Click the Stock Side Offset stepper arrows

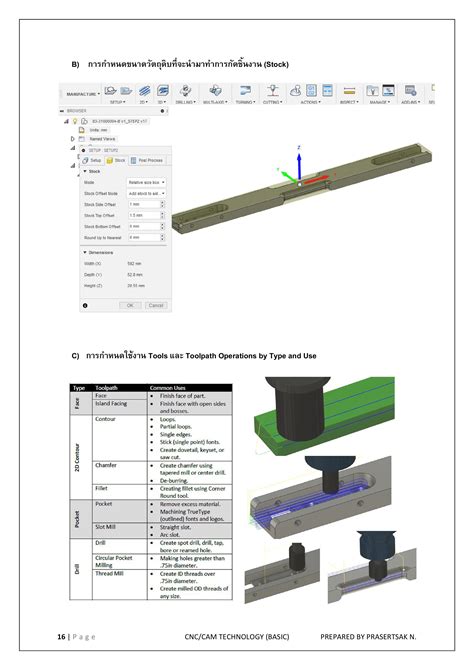tap(162, 205)
